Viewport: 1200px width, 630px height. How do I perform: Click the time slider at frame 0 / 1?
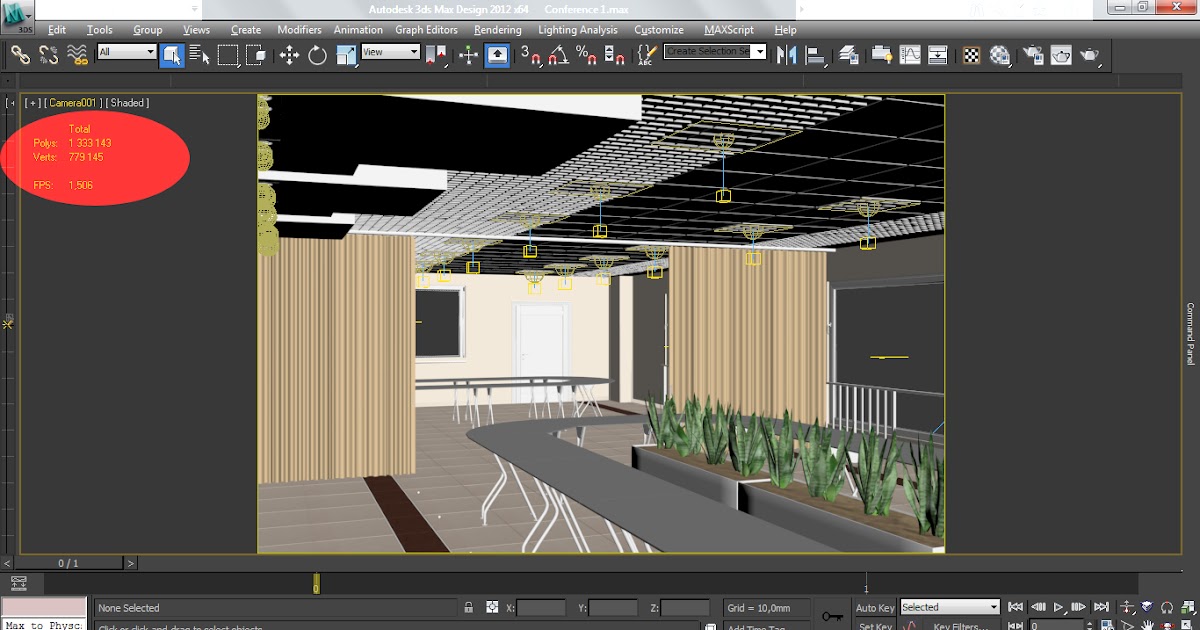tap(68, 564)
